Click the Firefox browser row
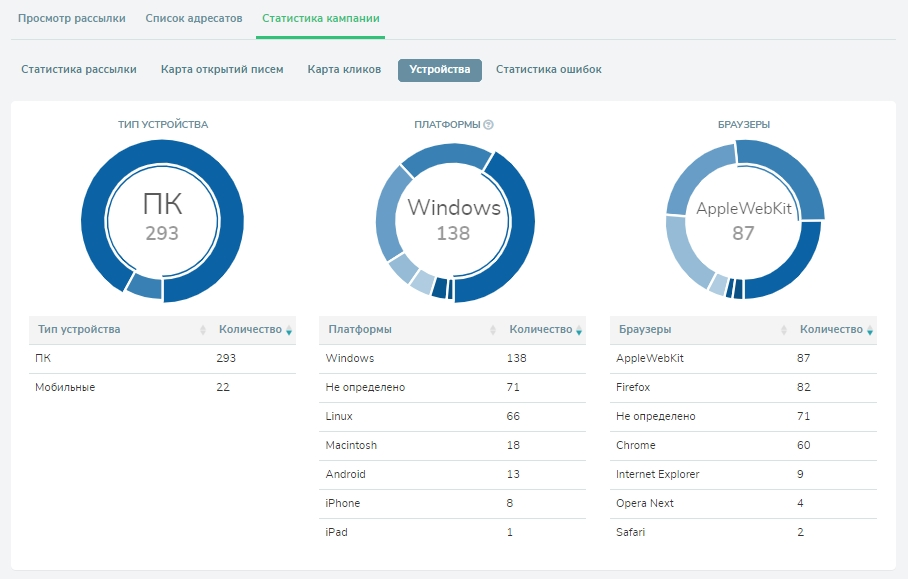Viewport: 908px width, 579px height. [744, 388]
